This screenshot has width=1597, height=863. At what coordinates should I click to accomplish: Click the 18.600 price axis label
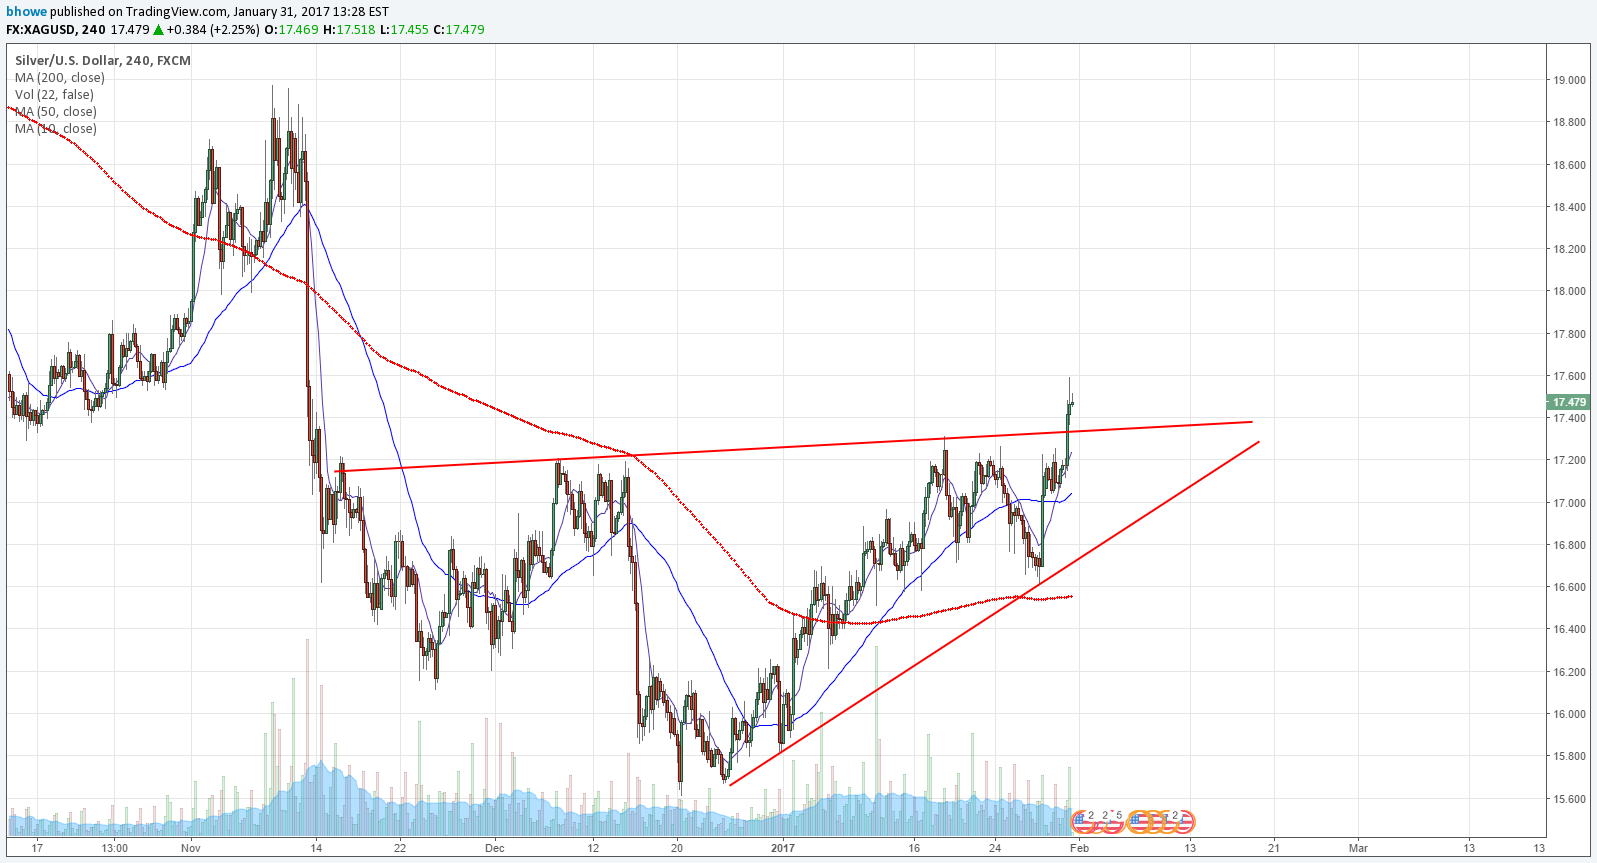(1569, 165)
